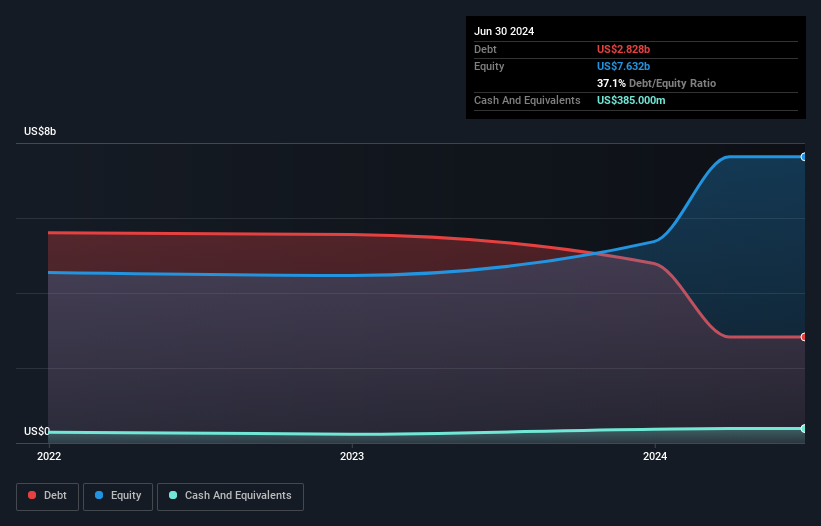Click the US$8b y-axis label
Screen dimensions: 821x526
[40, 131]
